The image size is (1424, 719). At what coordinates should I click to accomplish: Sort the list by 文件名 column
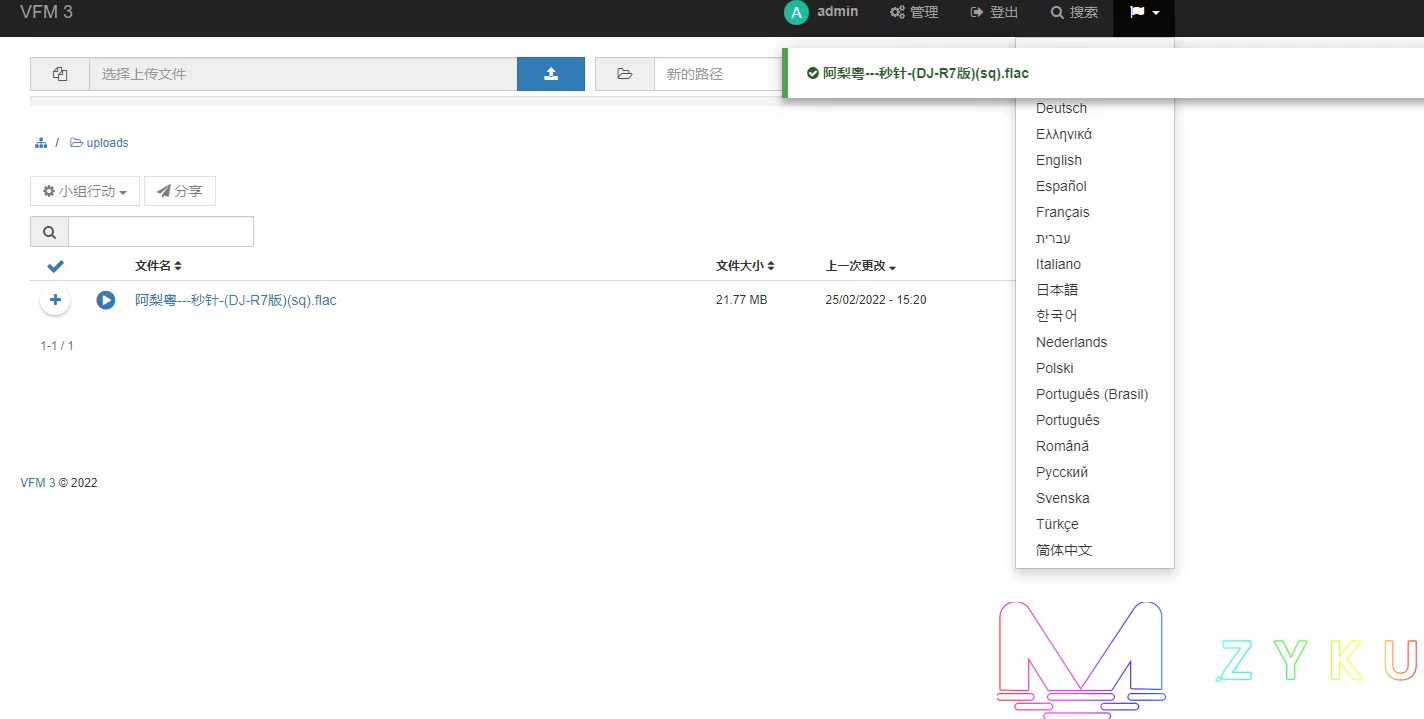coord(158,266)
